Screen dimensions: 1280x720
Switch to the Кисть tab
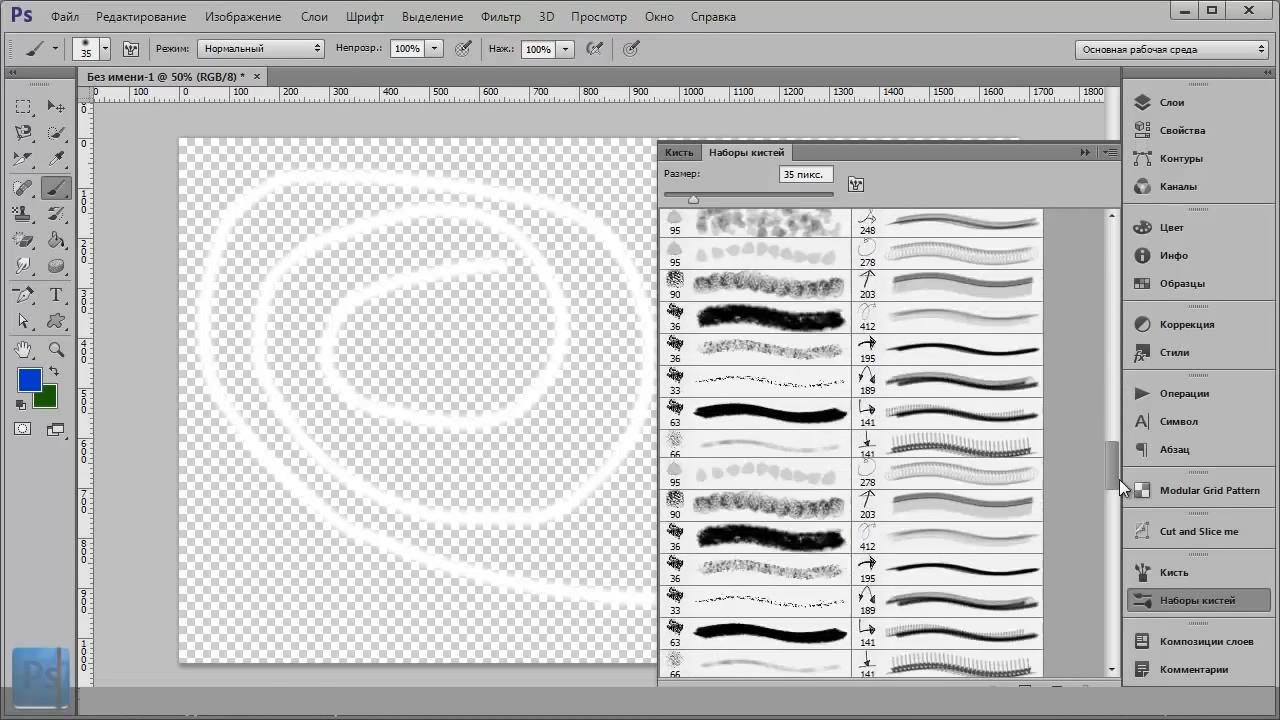click(x=679, y=152)
